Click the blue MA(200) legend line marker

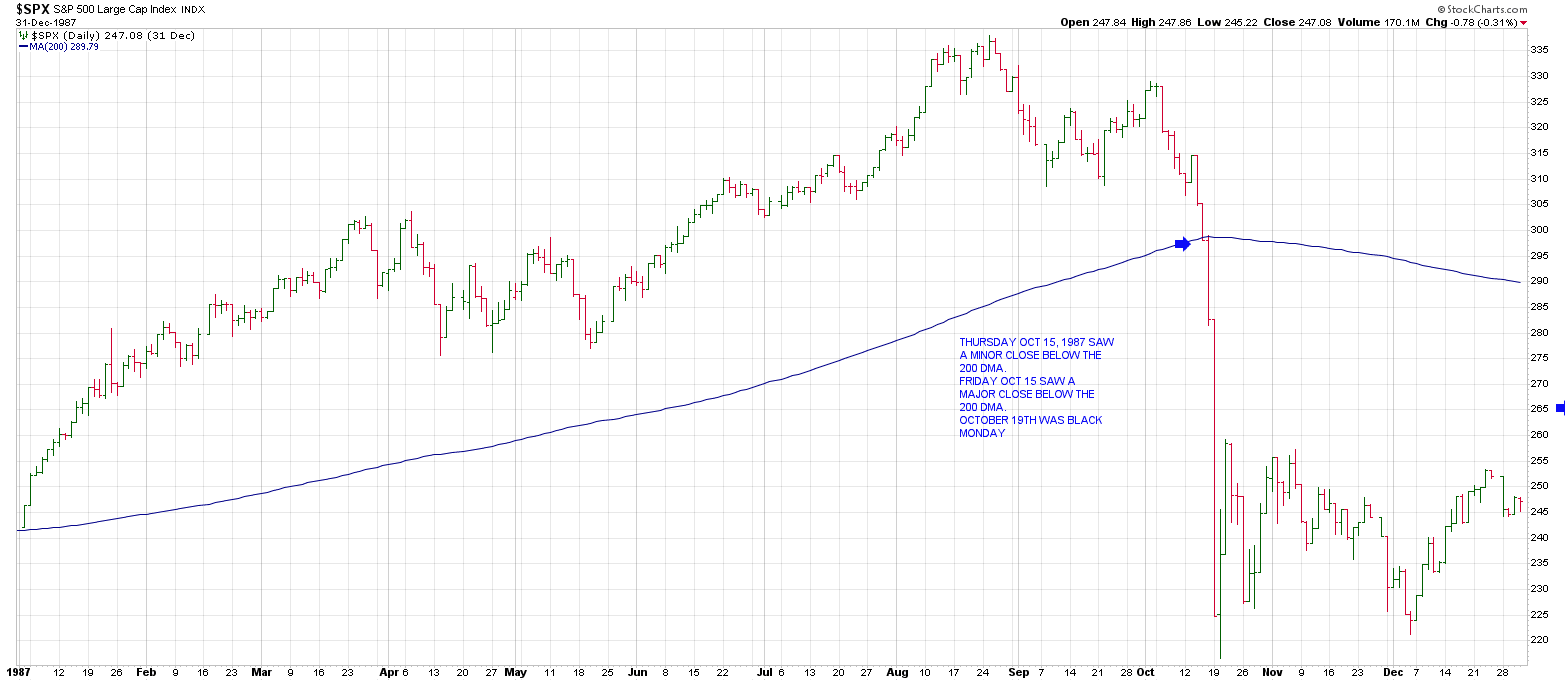[x=24, y=46]
